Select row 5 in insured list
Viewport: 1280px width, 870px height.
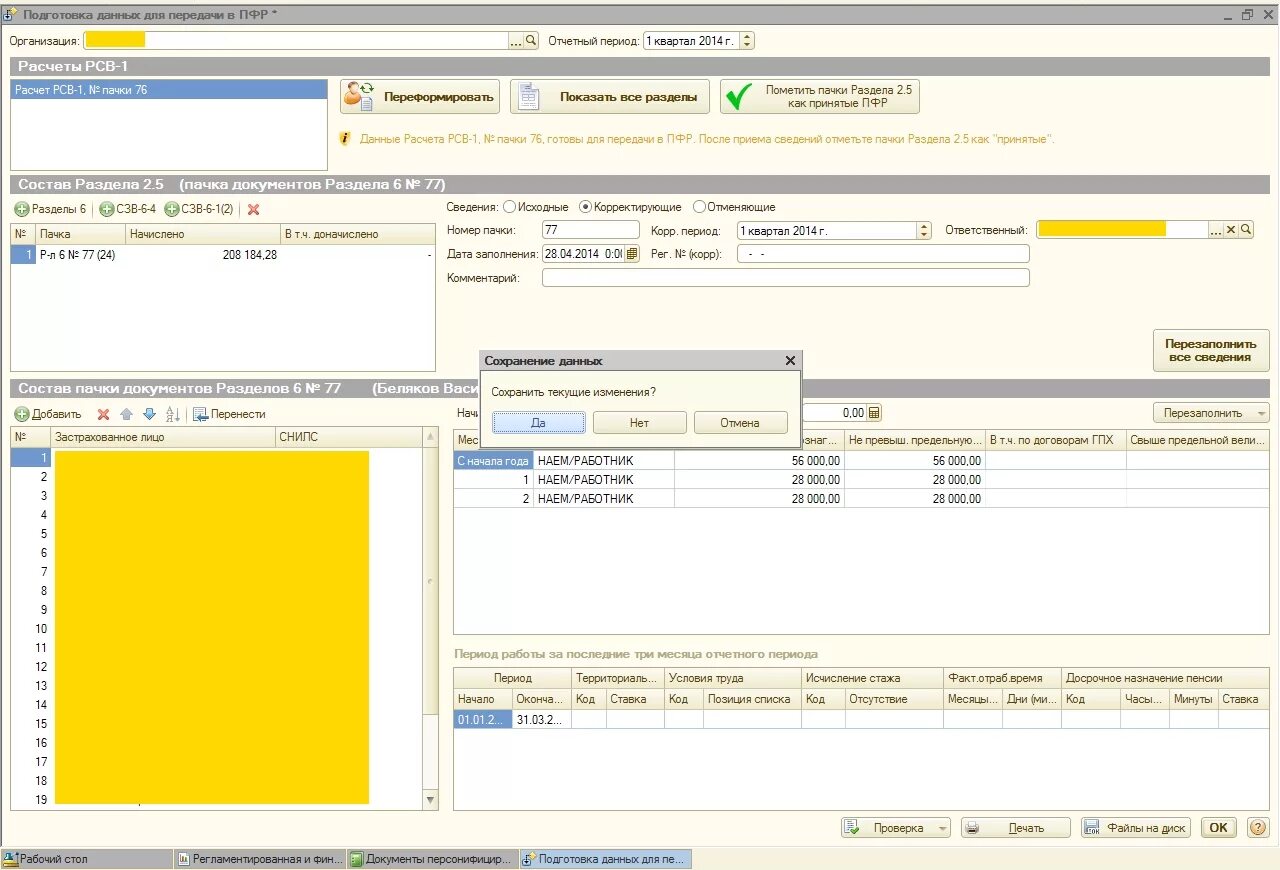[x=217, y=534]
